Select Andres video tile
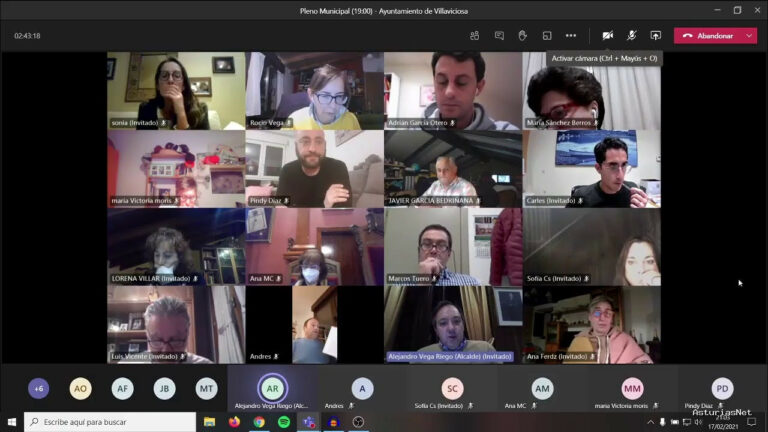Image resolution: width=768 pixels, height=432 pixels. tap(314, 324)
